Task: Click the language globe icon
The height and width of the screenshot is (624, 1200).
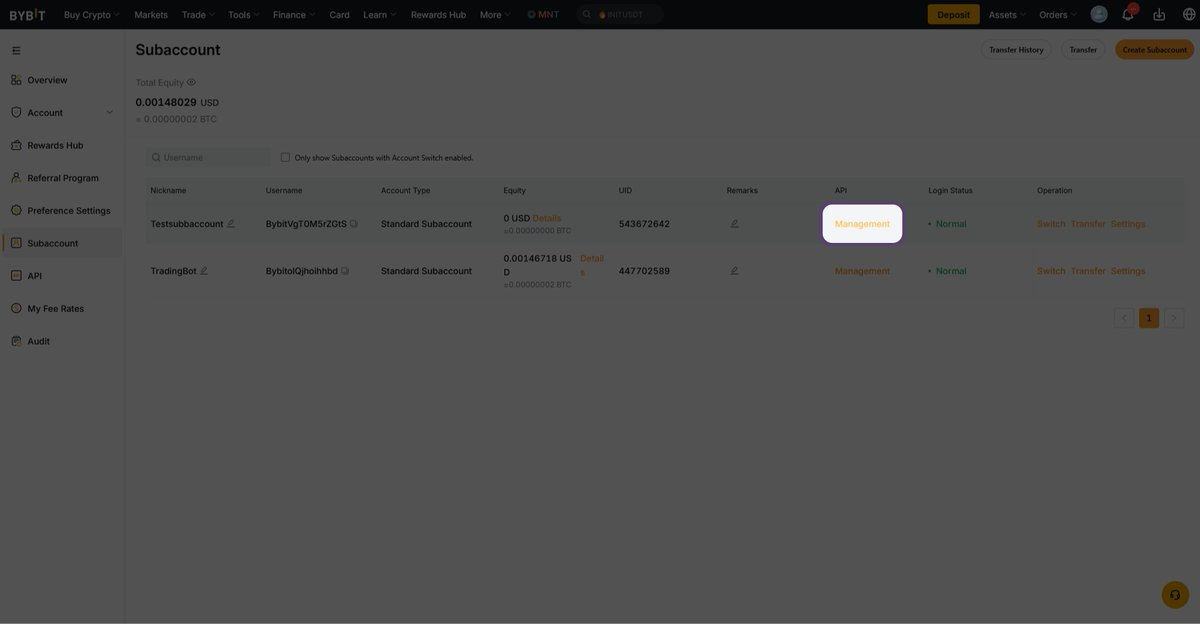Action: click(x=1187, y=14)
